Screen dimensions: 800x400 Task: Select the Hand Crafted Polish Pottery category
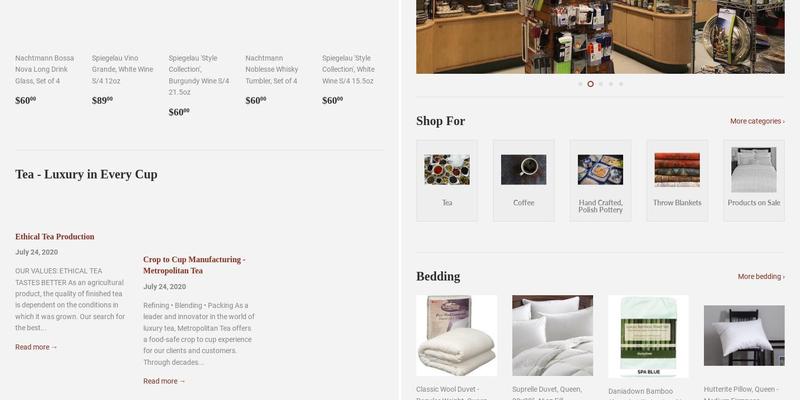[601, 181]
